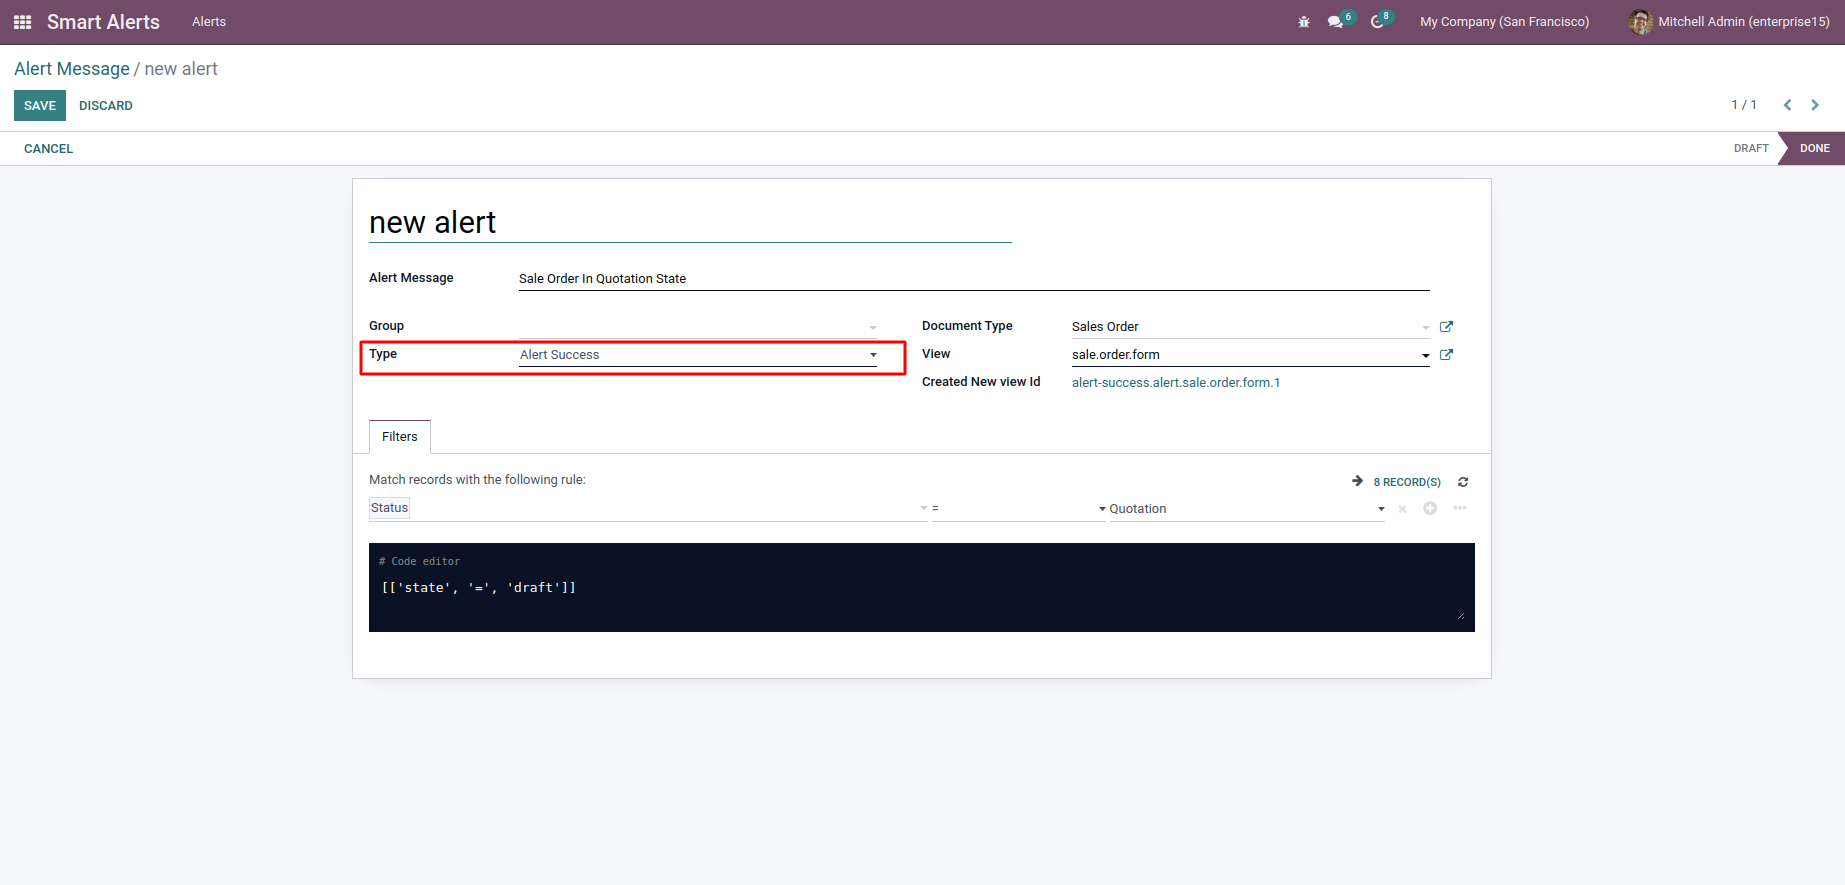Change the filter operator dropdown
The width and height of the screenshot is (1845, 885).
click(x=1019, y=508)
